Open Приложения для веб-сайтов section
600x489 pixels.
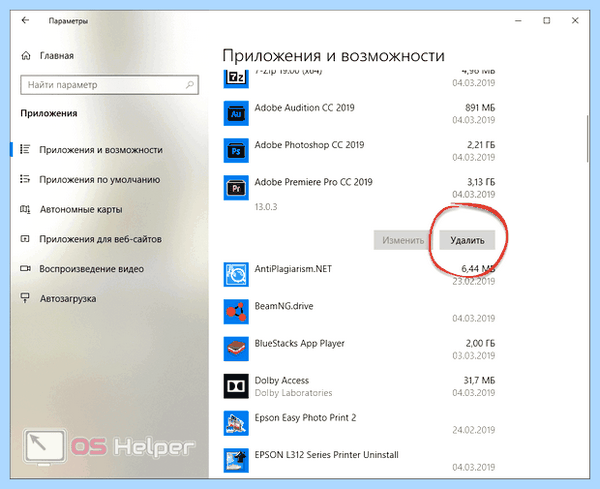click(91, 239)
